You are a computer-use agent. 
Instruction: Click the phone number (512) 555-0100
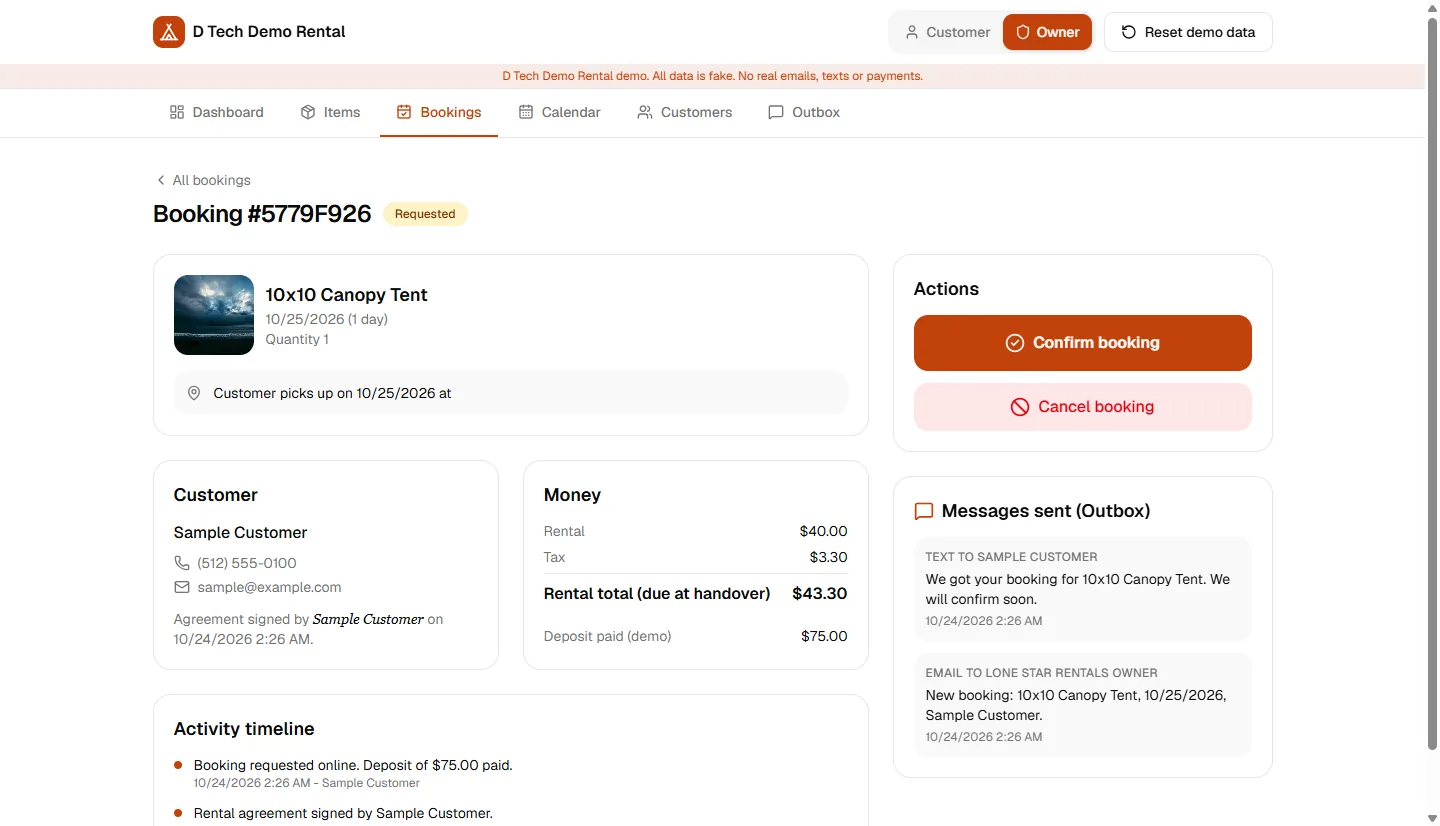click(x=247, y=563)
